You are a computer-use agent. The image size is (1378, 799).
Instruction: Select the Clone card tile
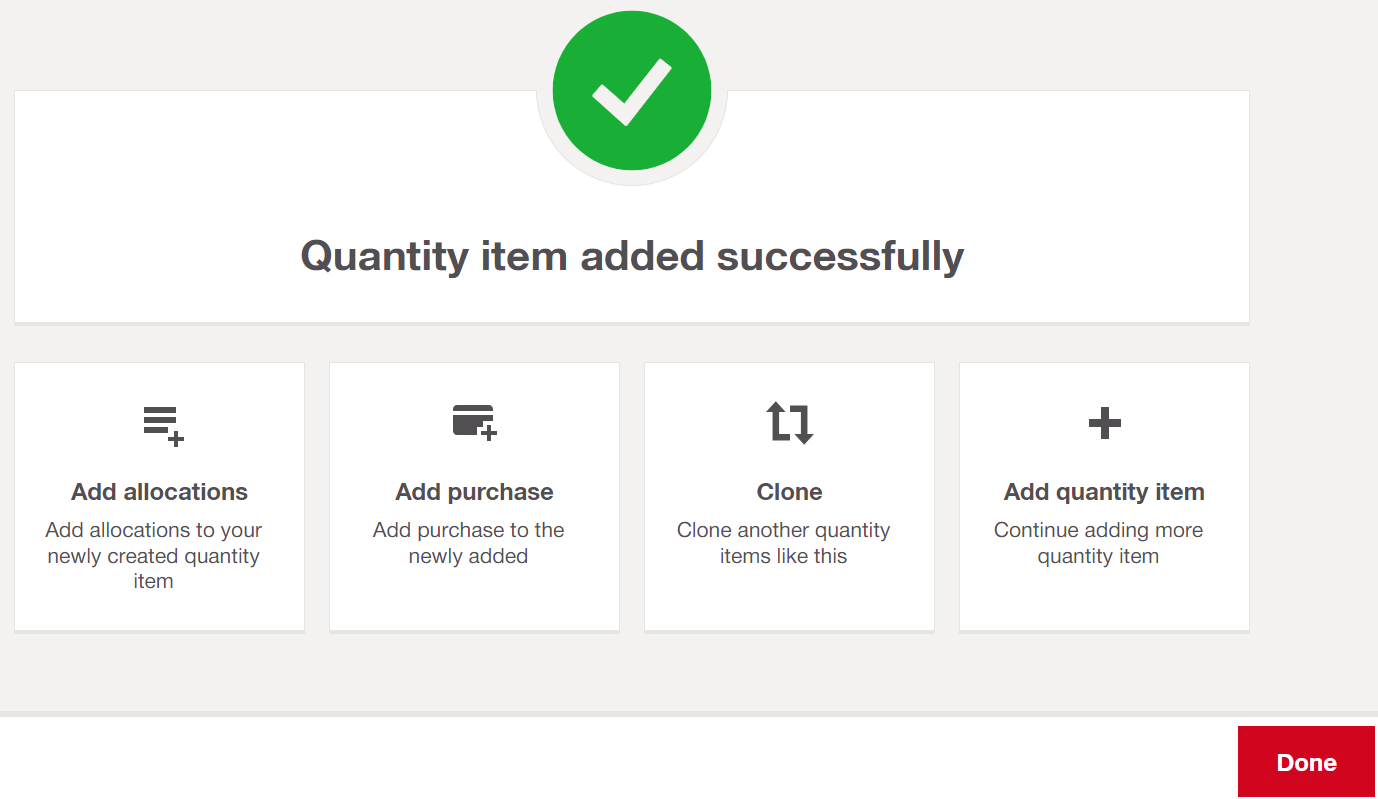[789, 497]
